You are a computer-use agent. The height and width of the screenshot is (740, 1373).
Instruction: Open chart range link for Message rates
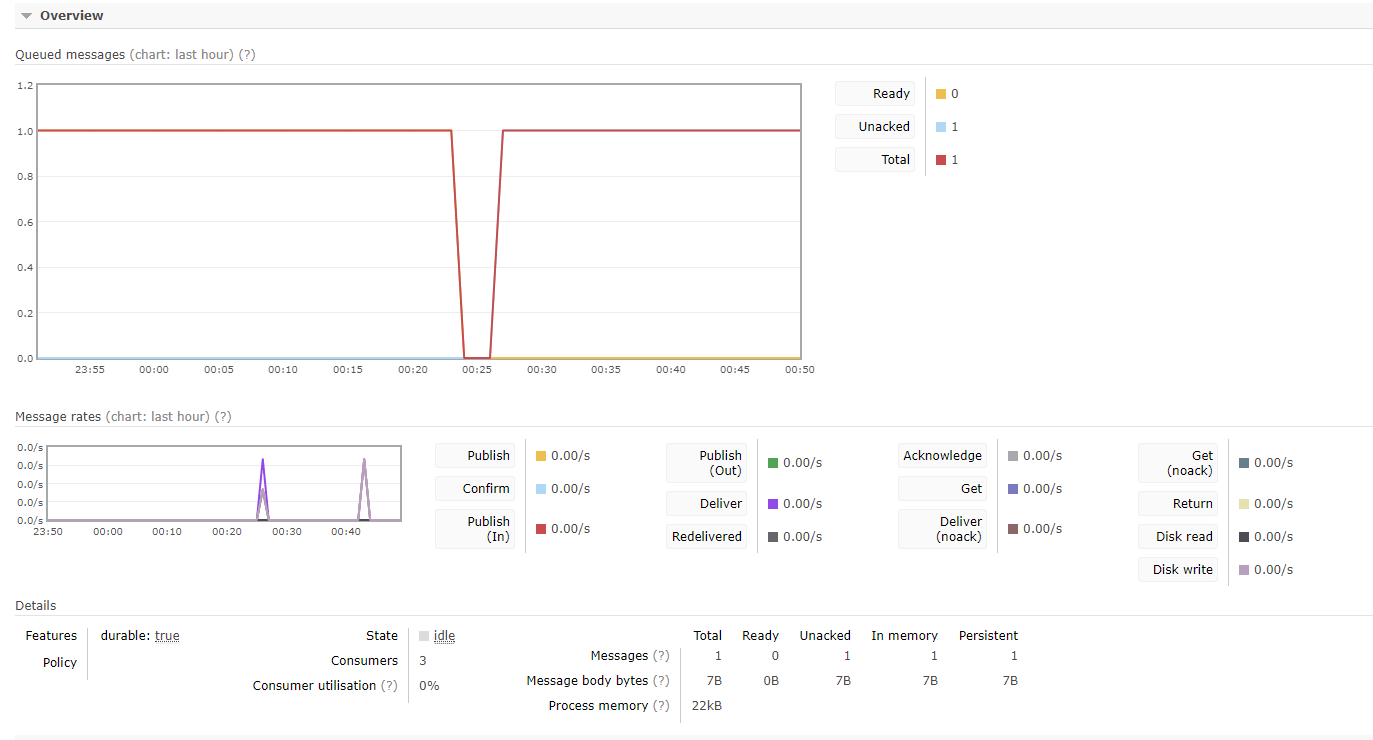pos(158,416)
